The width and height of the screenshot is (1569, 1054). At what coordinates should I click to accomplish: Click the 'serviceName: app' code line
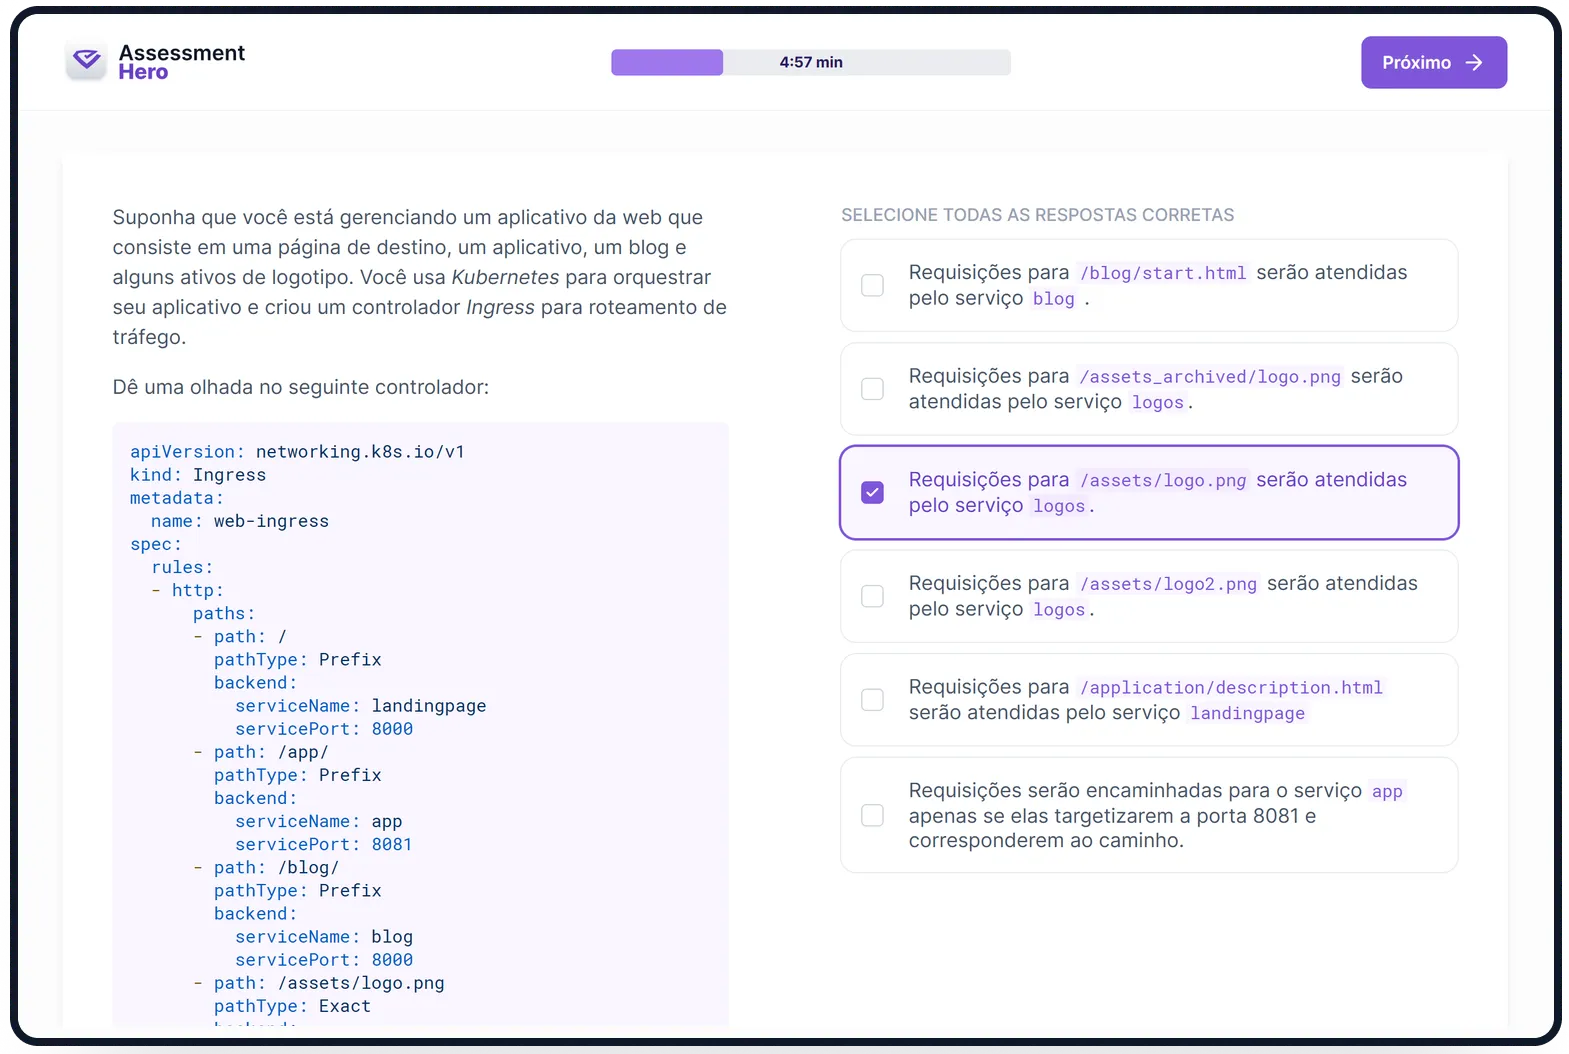(x=319, y=821)
